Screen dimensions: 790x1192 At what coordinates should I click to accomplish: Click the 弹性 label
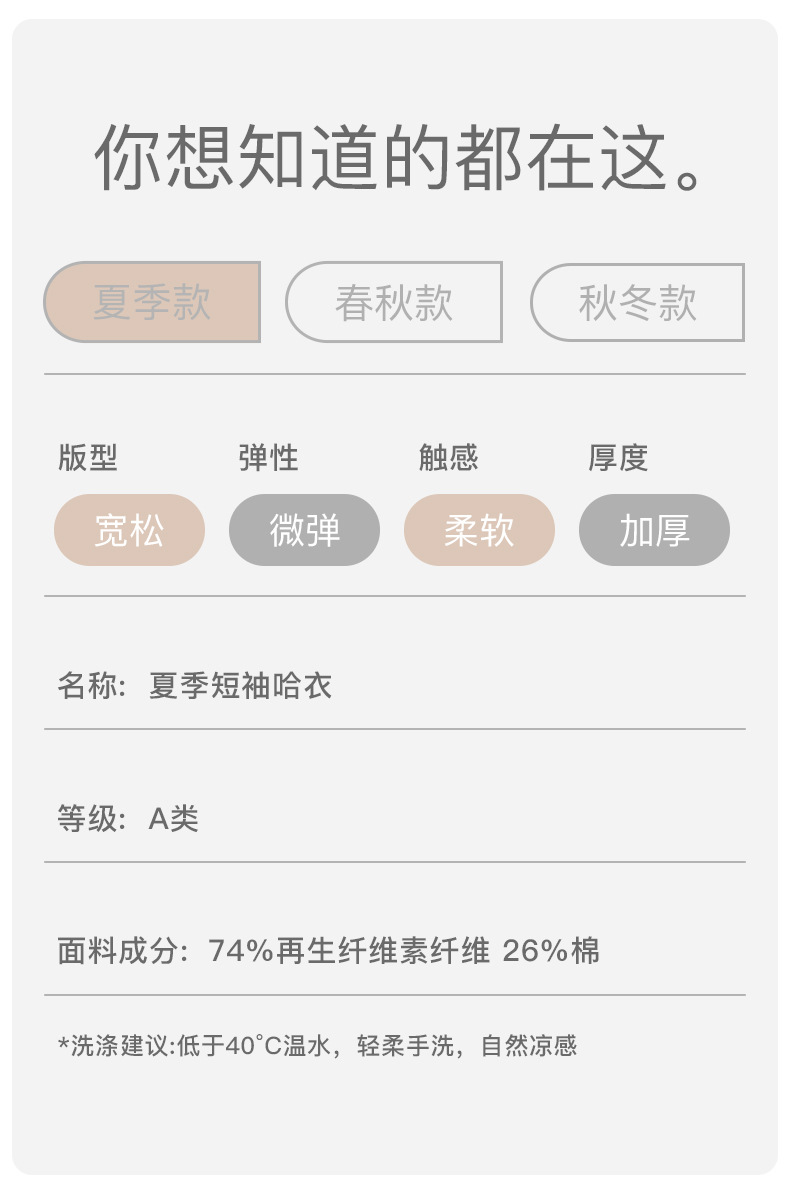(x=268, y=458)
